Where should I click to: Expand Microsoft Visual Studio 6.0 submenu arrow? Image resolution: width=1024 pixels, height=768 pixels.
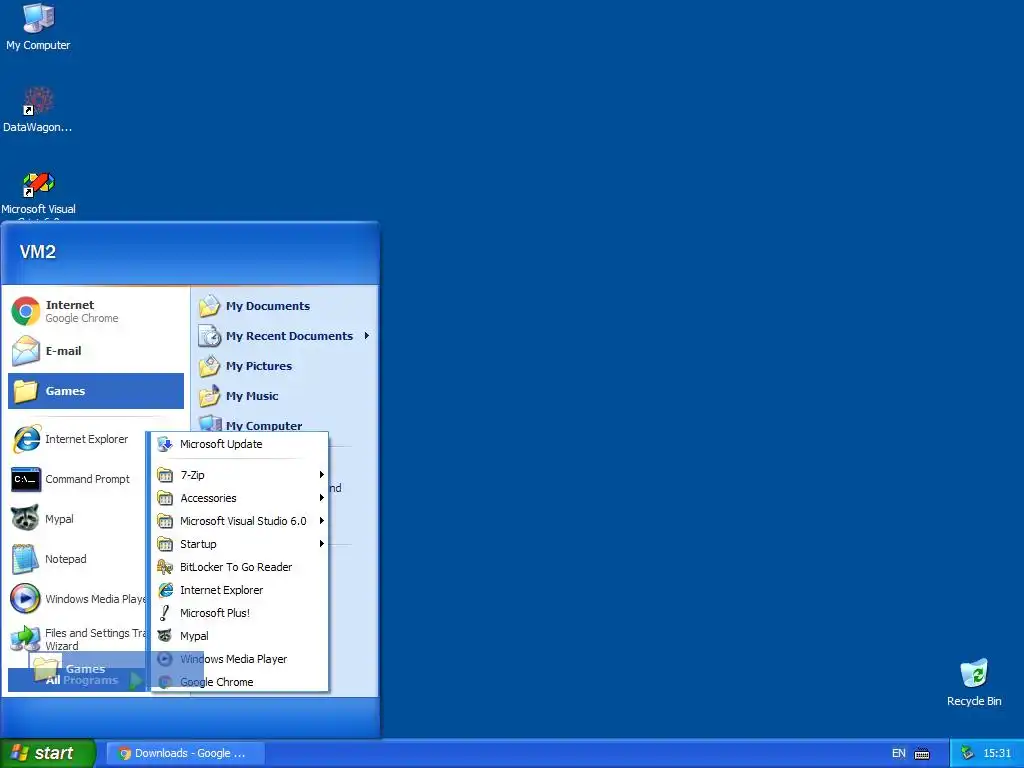pos(321,520)
